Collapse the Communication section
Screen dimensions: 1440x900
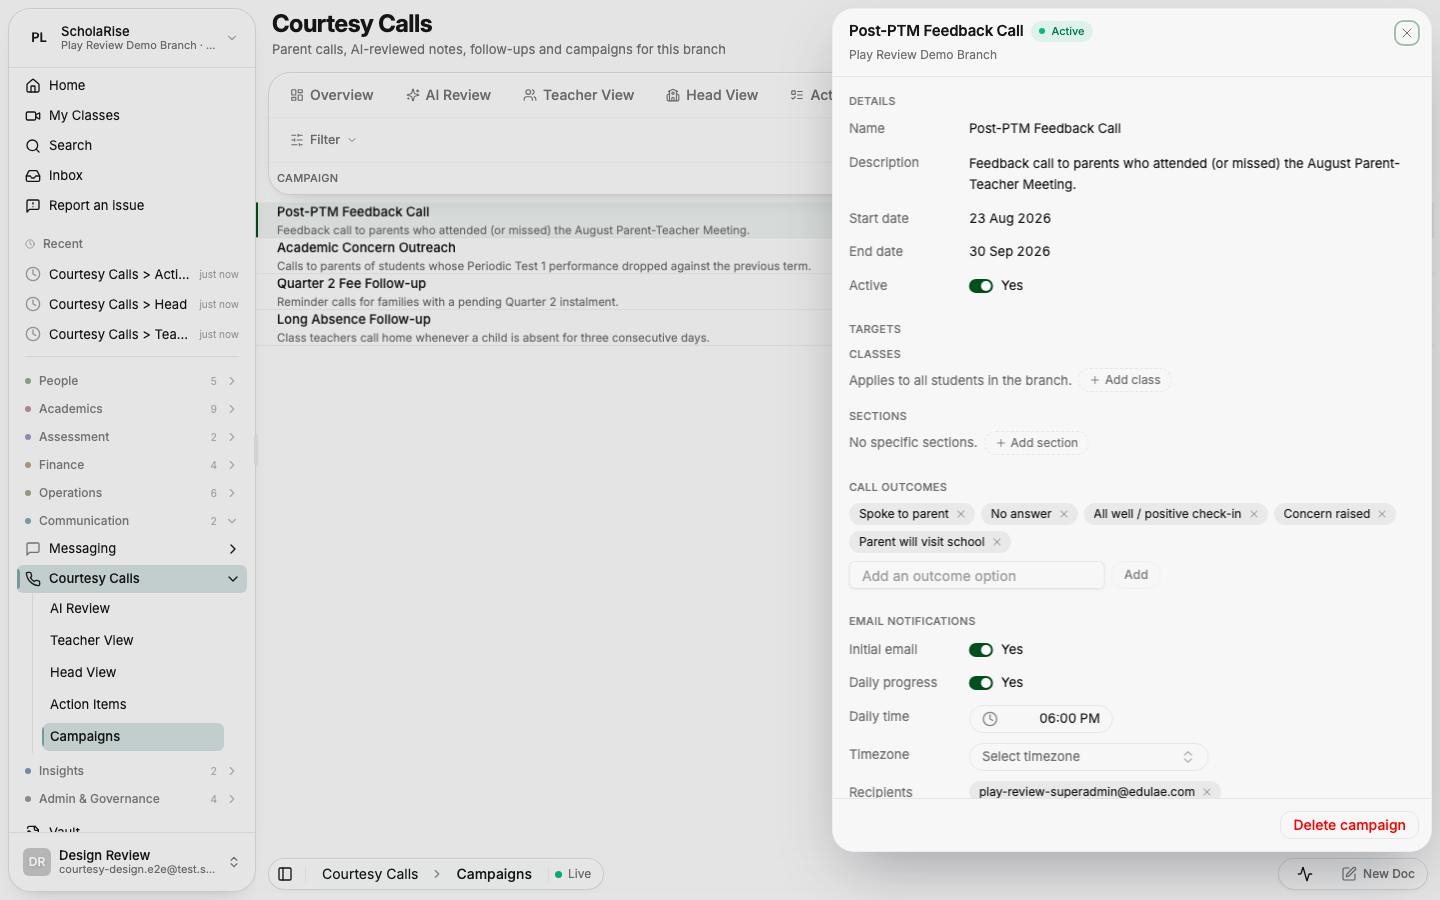[x=132, y=521]
